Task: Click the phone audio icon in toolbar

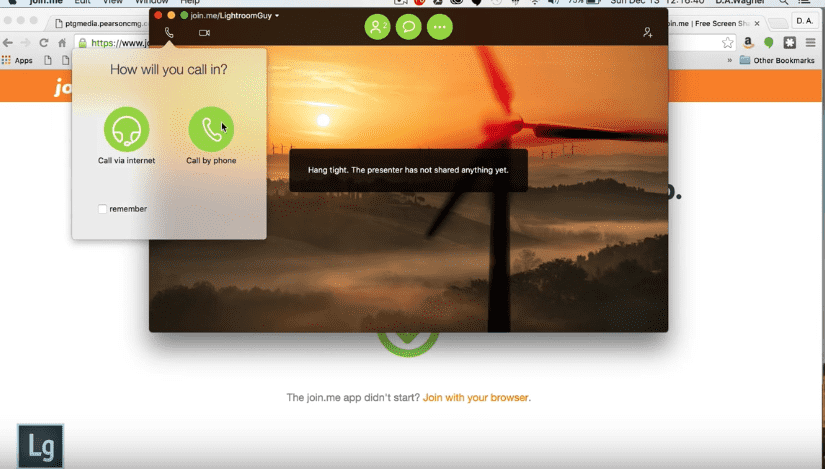Action: (x=169, y=33)
